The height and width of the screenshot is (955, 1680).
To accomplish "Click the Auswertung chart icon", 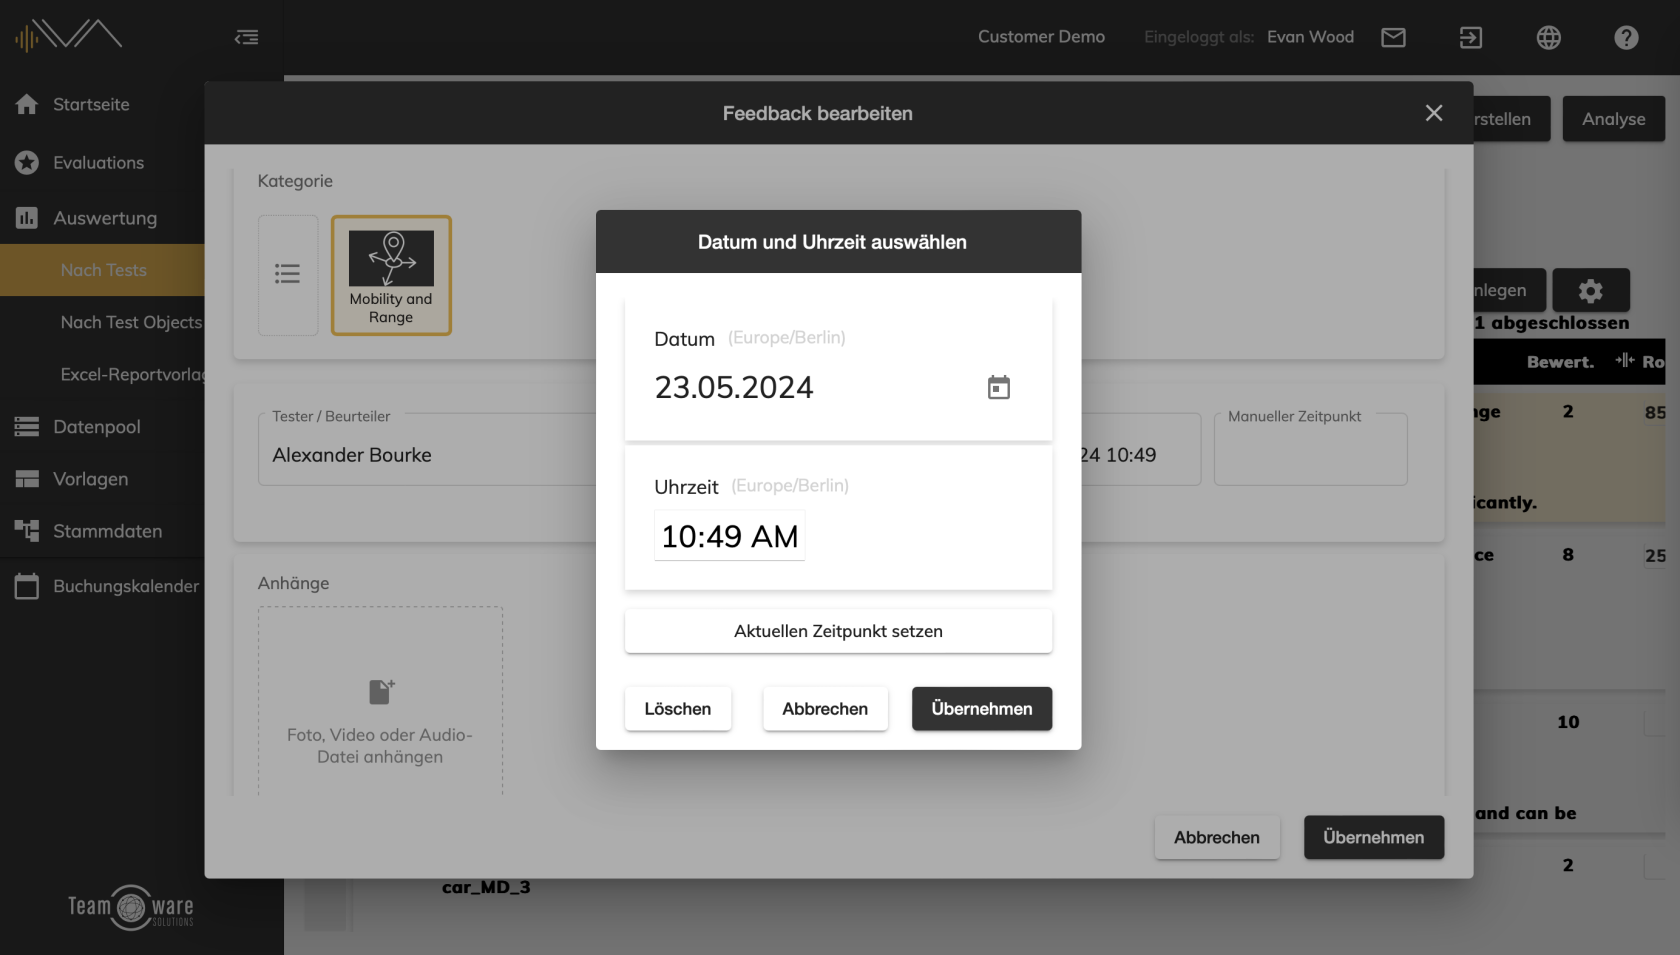I will (x=27, y=217).
